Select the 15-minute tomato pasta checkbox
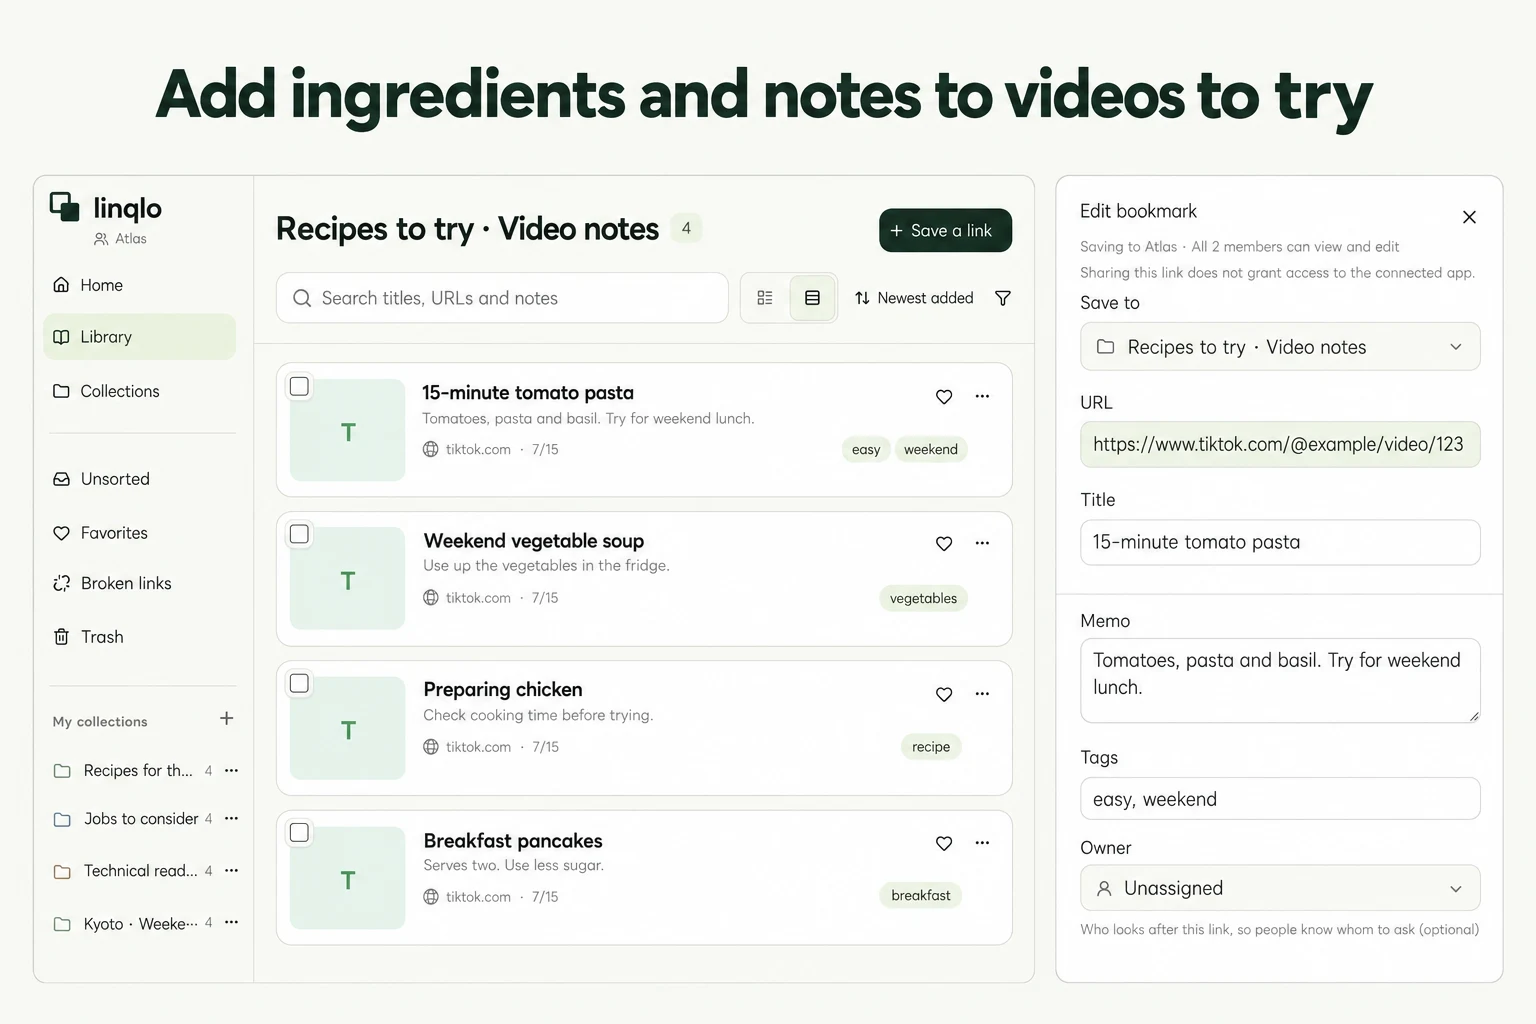The height and width of the screenshot is (1024, 1536). coord(299,387)
